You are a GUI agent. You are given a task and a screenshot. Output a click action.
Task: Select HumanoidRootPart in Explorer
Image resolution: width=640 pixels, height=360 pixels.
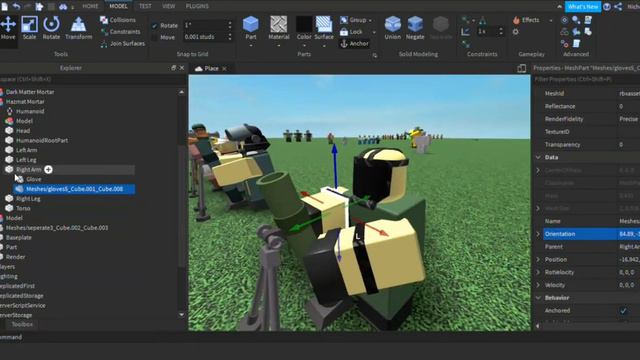tap(42, 140)
